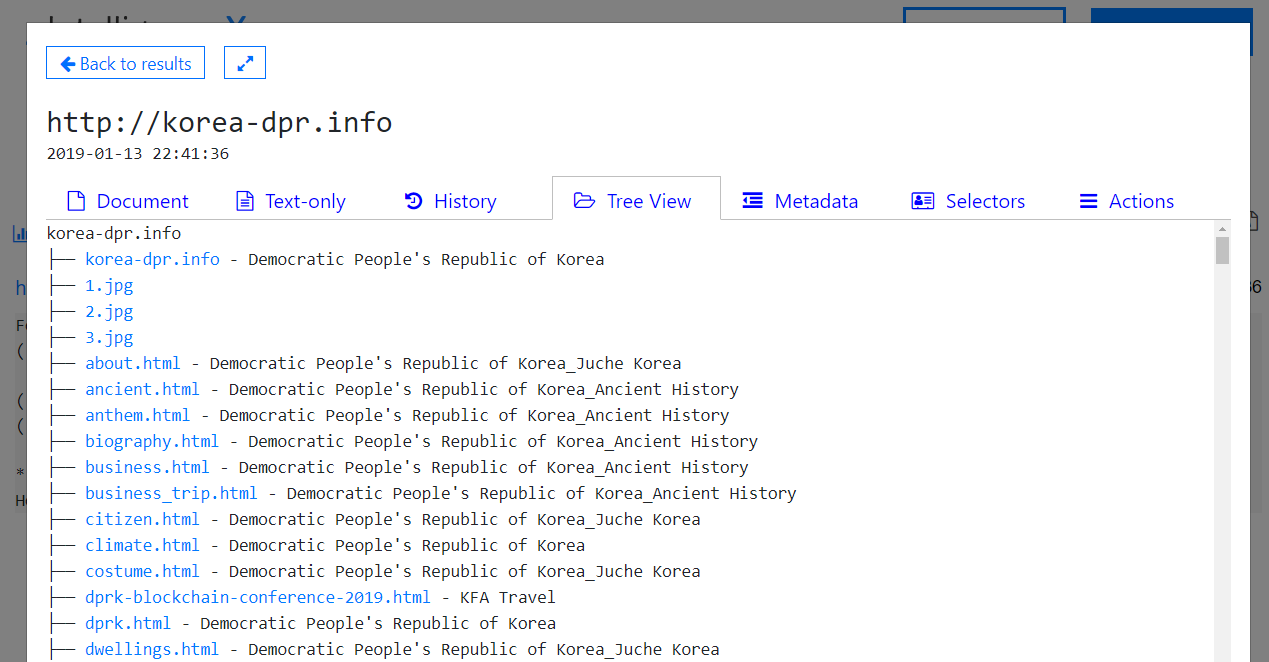Open the 1.jpg file link

tap(109, 285)
